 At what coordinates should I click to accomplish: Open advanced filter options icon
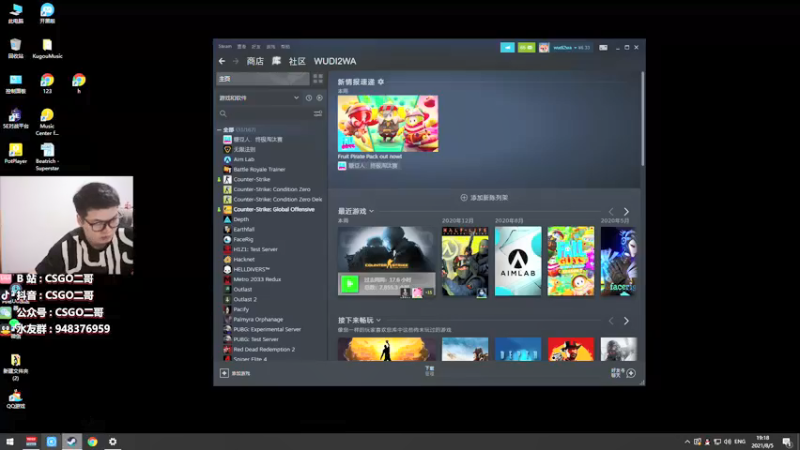click(x=318, y=113)
